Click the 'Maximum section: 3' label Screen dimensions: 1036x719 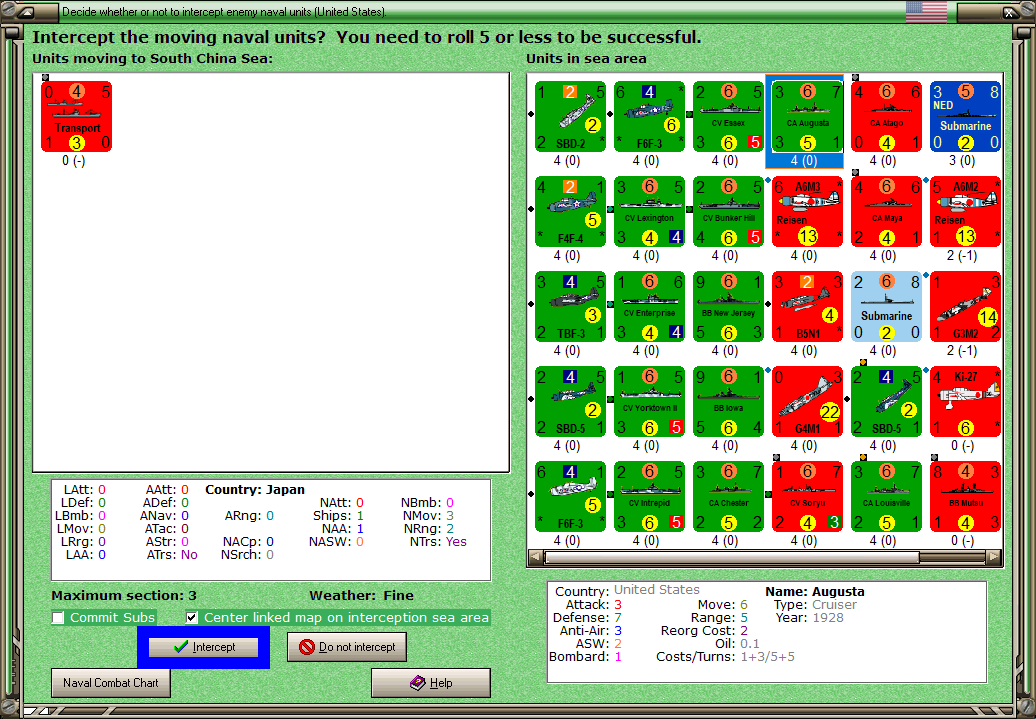(124, 595)
